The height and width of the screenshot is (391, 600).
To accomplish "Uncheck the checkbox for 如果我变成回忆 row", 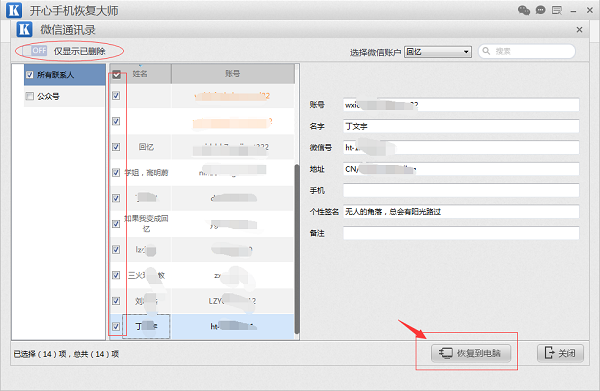I will [x=116, y=224].
